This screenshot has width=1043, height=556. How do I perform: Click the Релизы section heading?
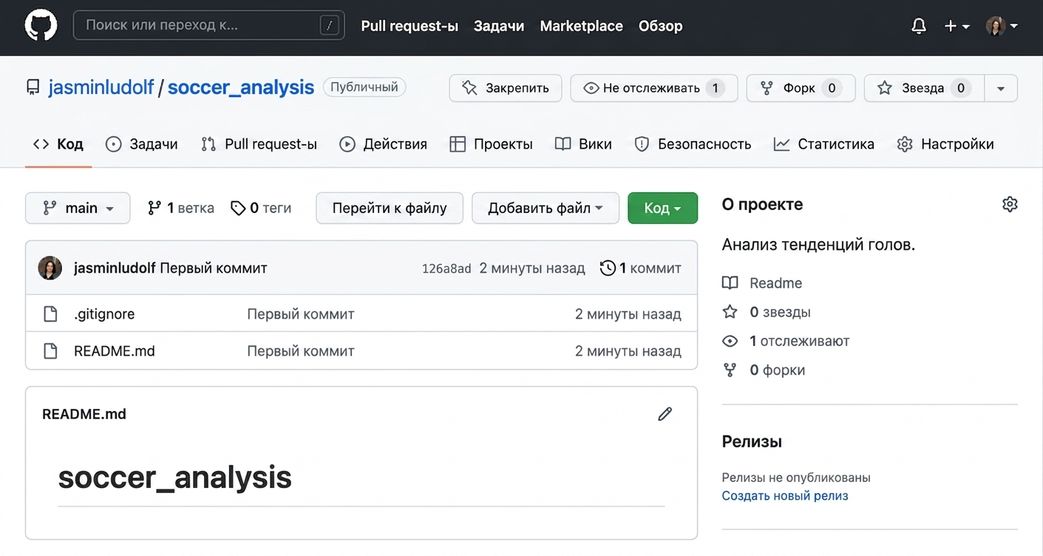(x=752, y=442)
